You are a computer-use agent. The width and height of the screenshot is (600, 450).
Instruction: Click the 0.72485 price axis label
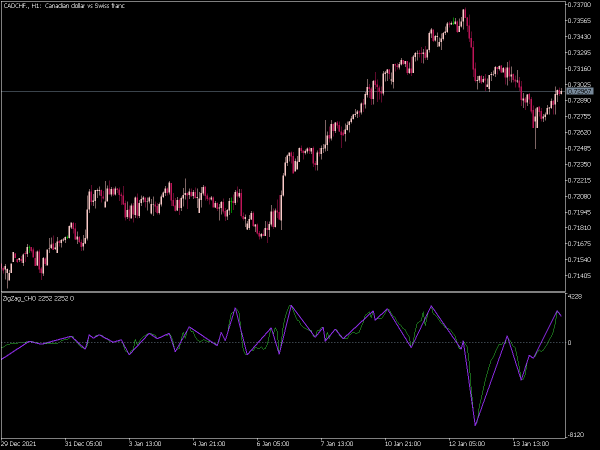coord(580,148)
